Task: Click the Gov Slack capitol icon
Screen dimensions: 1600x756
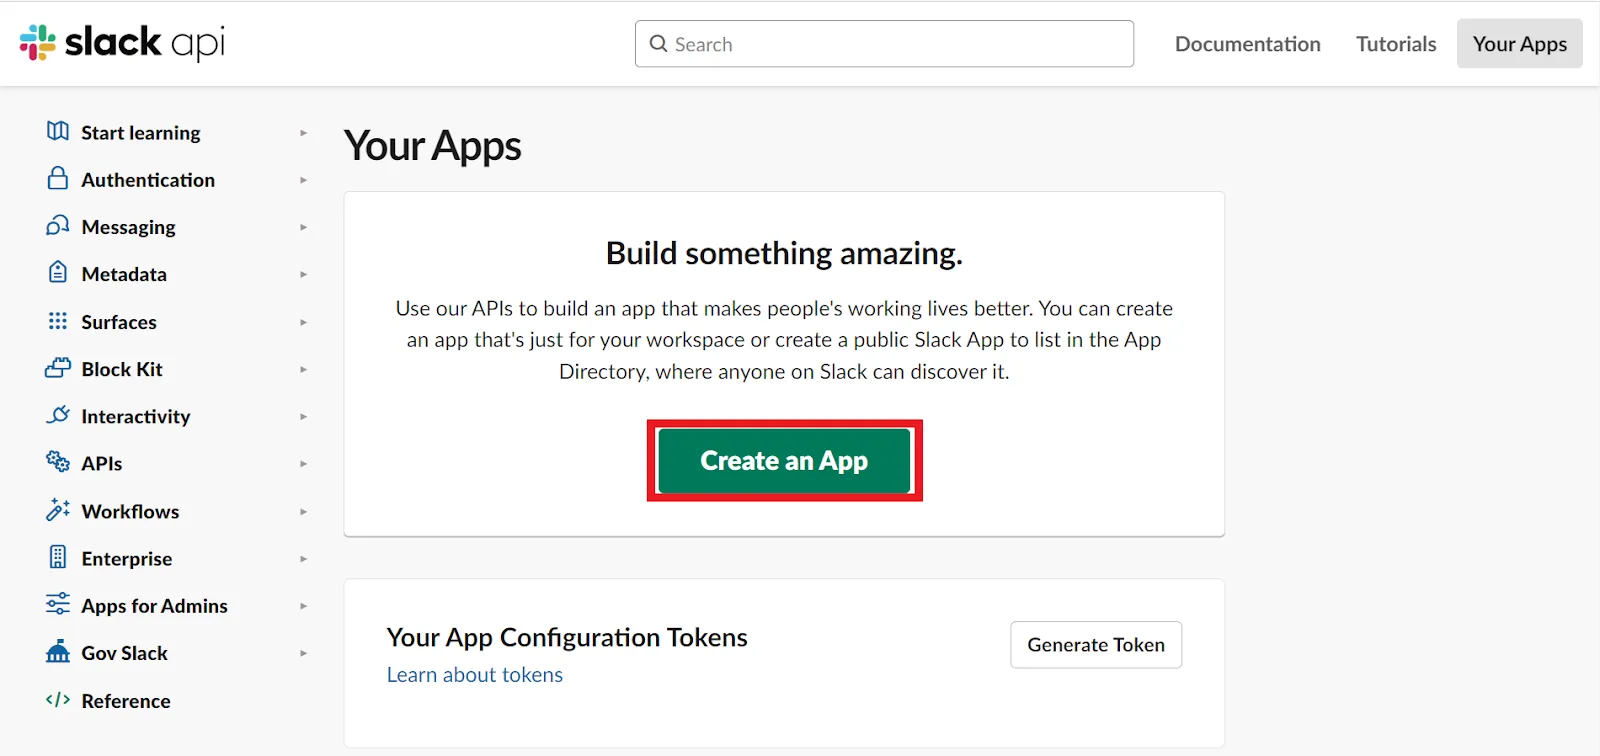Action: 58,652
